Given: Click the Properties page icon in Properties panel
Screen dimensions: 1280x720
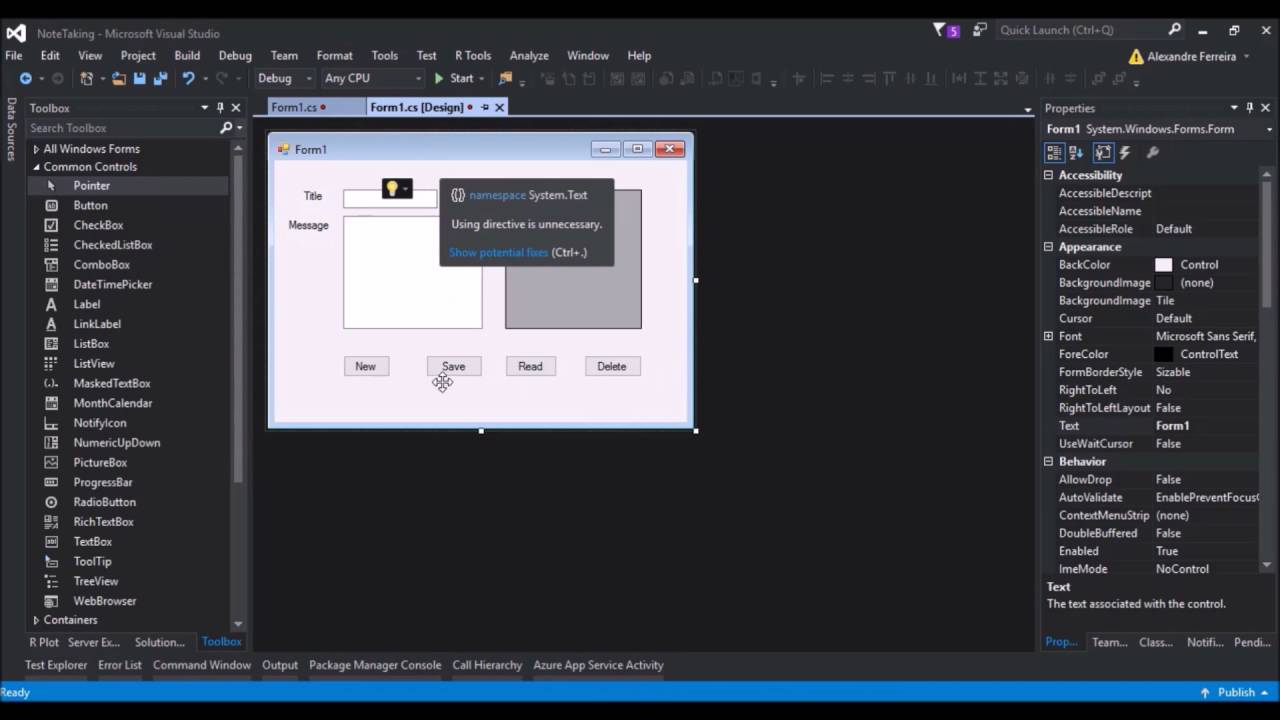Looking at the screenshot, I should tap(1102, 152).
